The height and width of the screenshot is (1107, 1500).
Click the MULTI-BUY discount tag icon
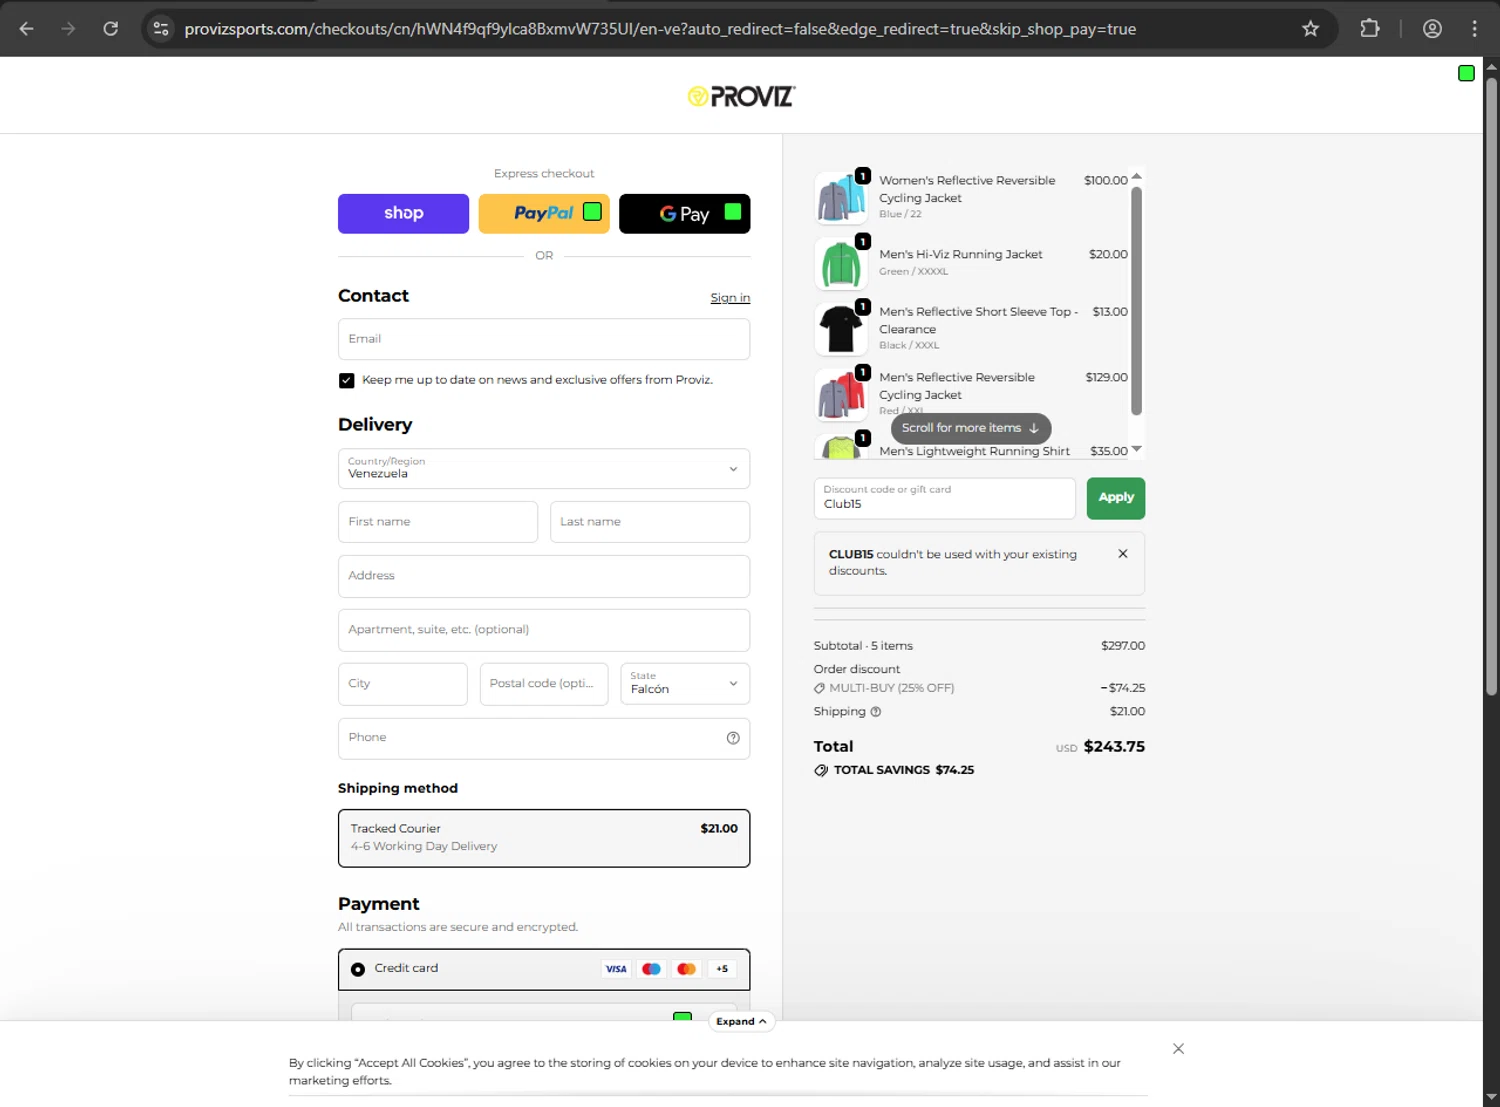click(819, 688)
